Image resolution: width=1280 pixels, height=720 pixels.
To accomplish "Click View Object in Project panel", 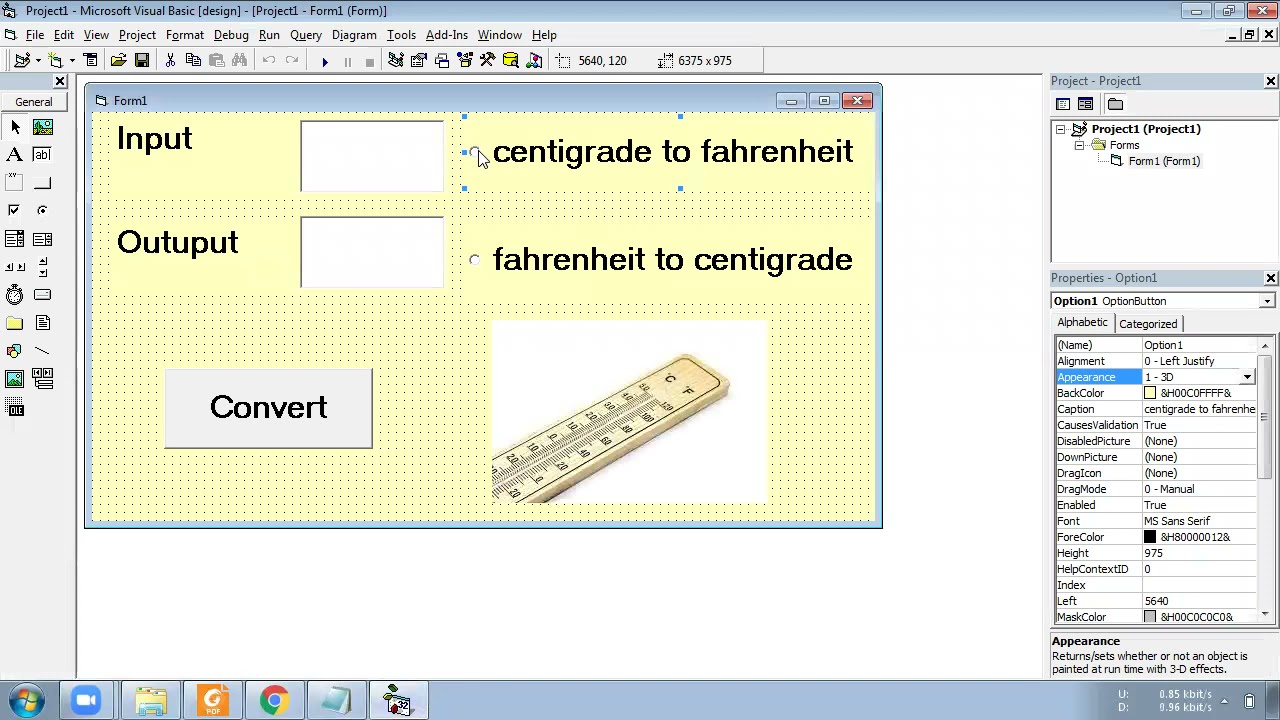I will tap(1085, 104).
